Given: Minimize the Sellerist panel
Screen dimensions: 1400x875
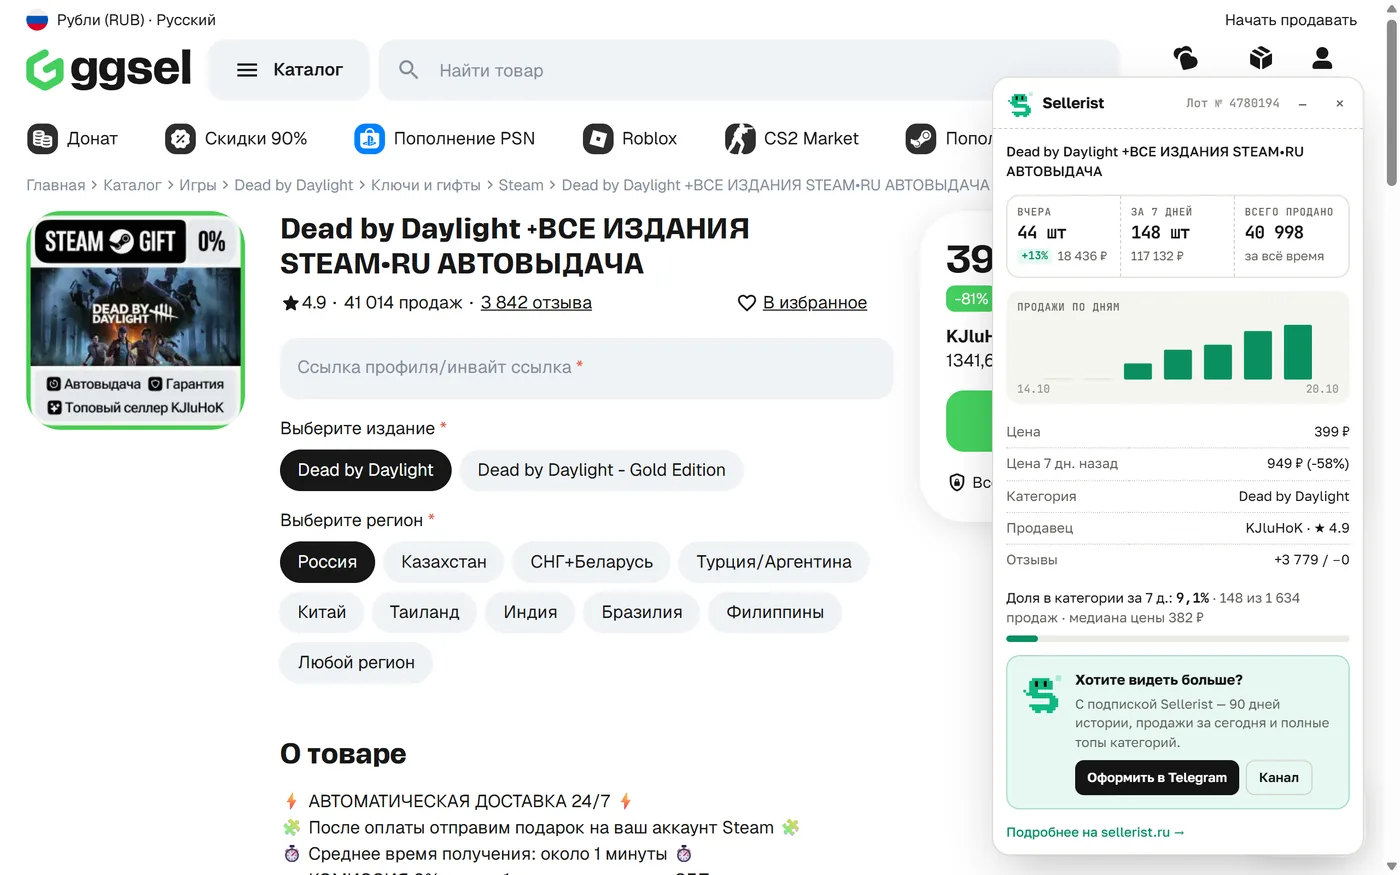Looking at the screenshot, I should (1302, 104).
